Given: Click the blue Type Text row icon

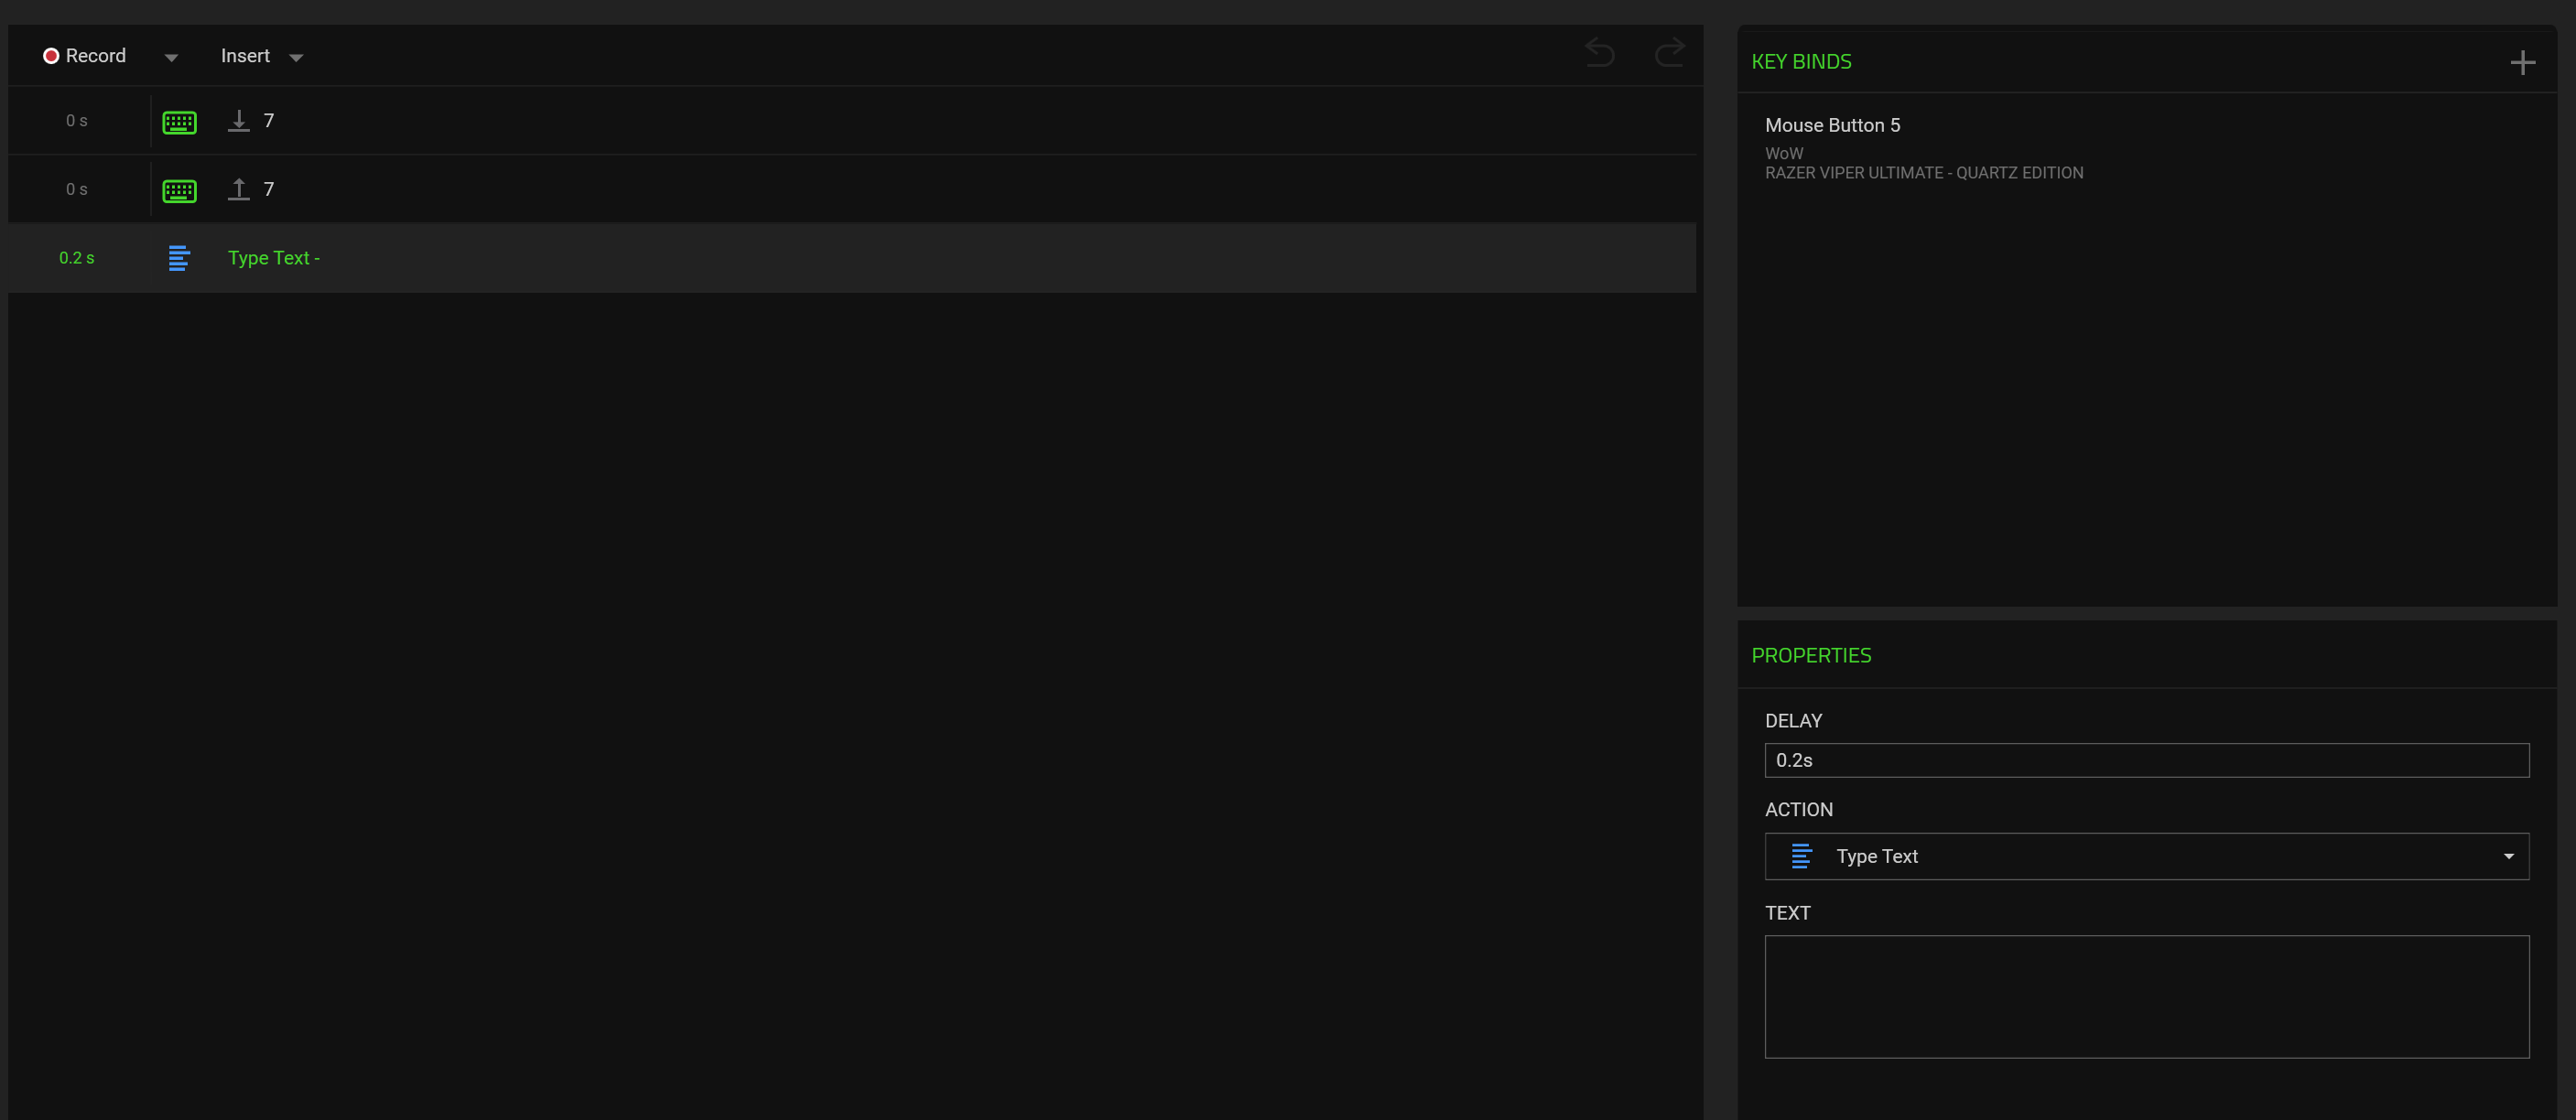Looking at the screenshot, I should (179, 258).
